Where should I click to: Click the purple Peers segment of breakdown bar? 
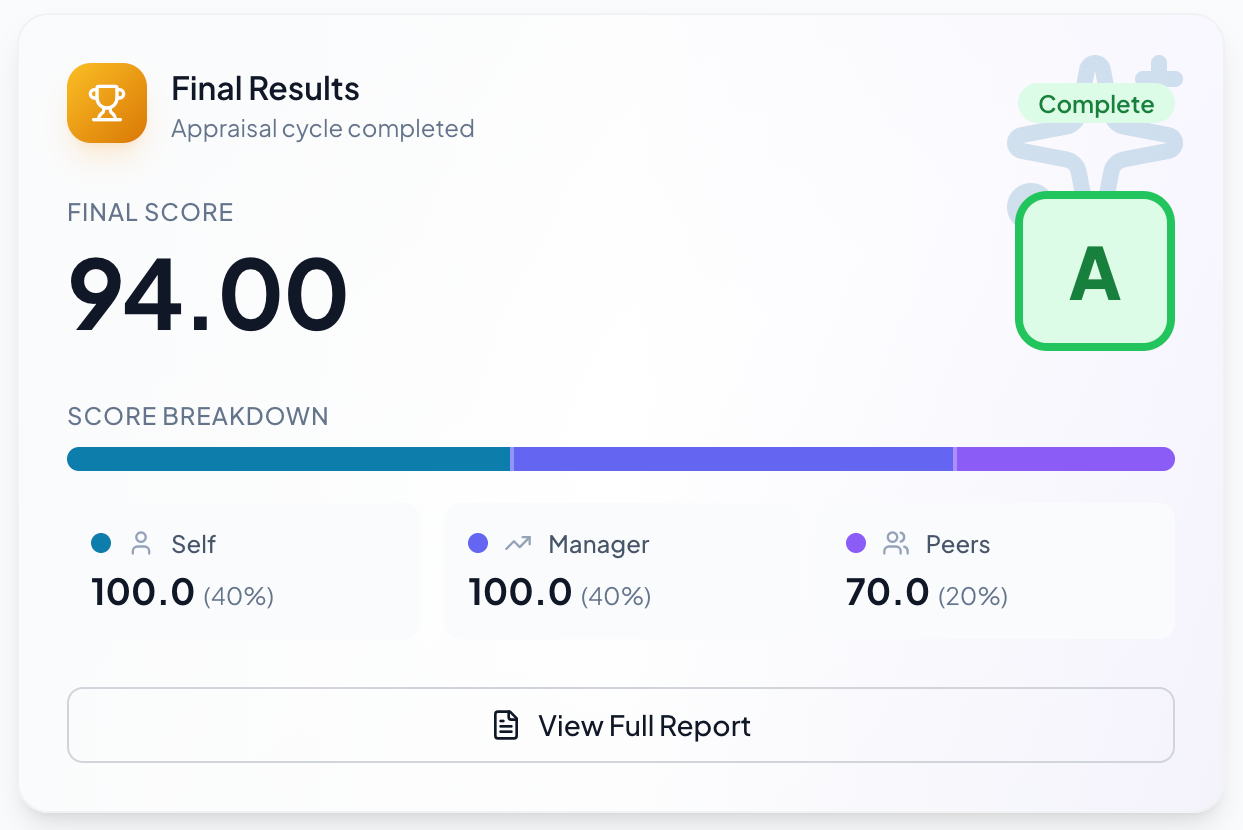(x=1066, y=459)
